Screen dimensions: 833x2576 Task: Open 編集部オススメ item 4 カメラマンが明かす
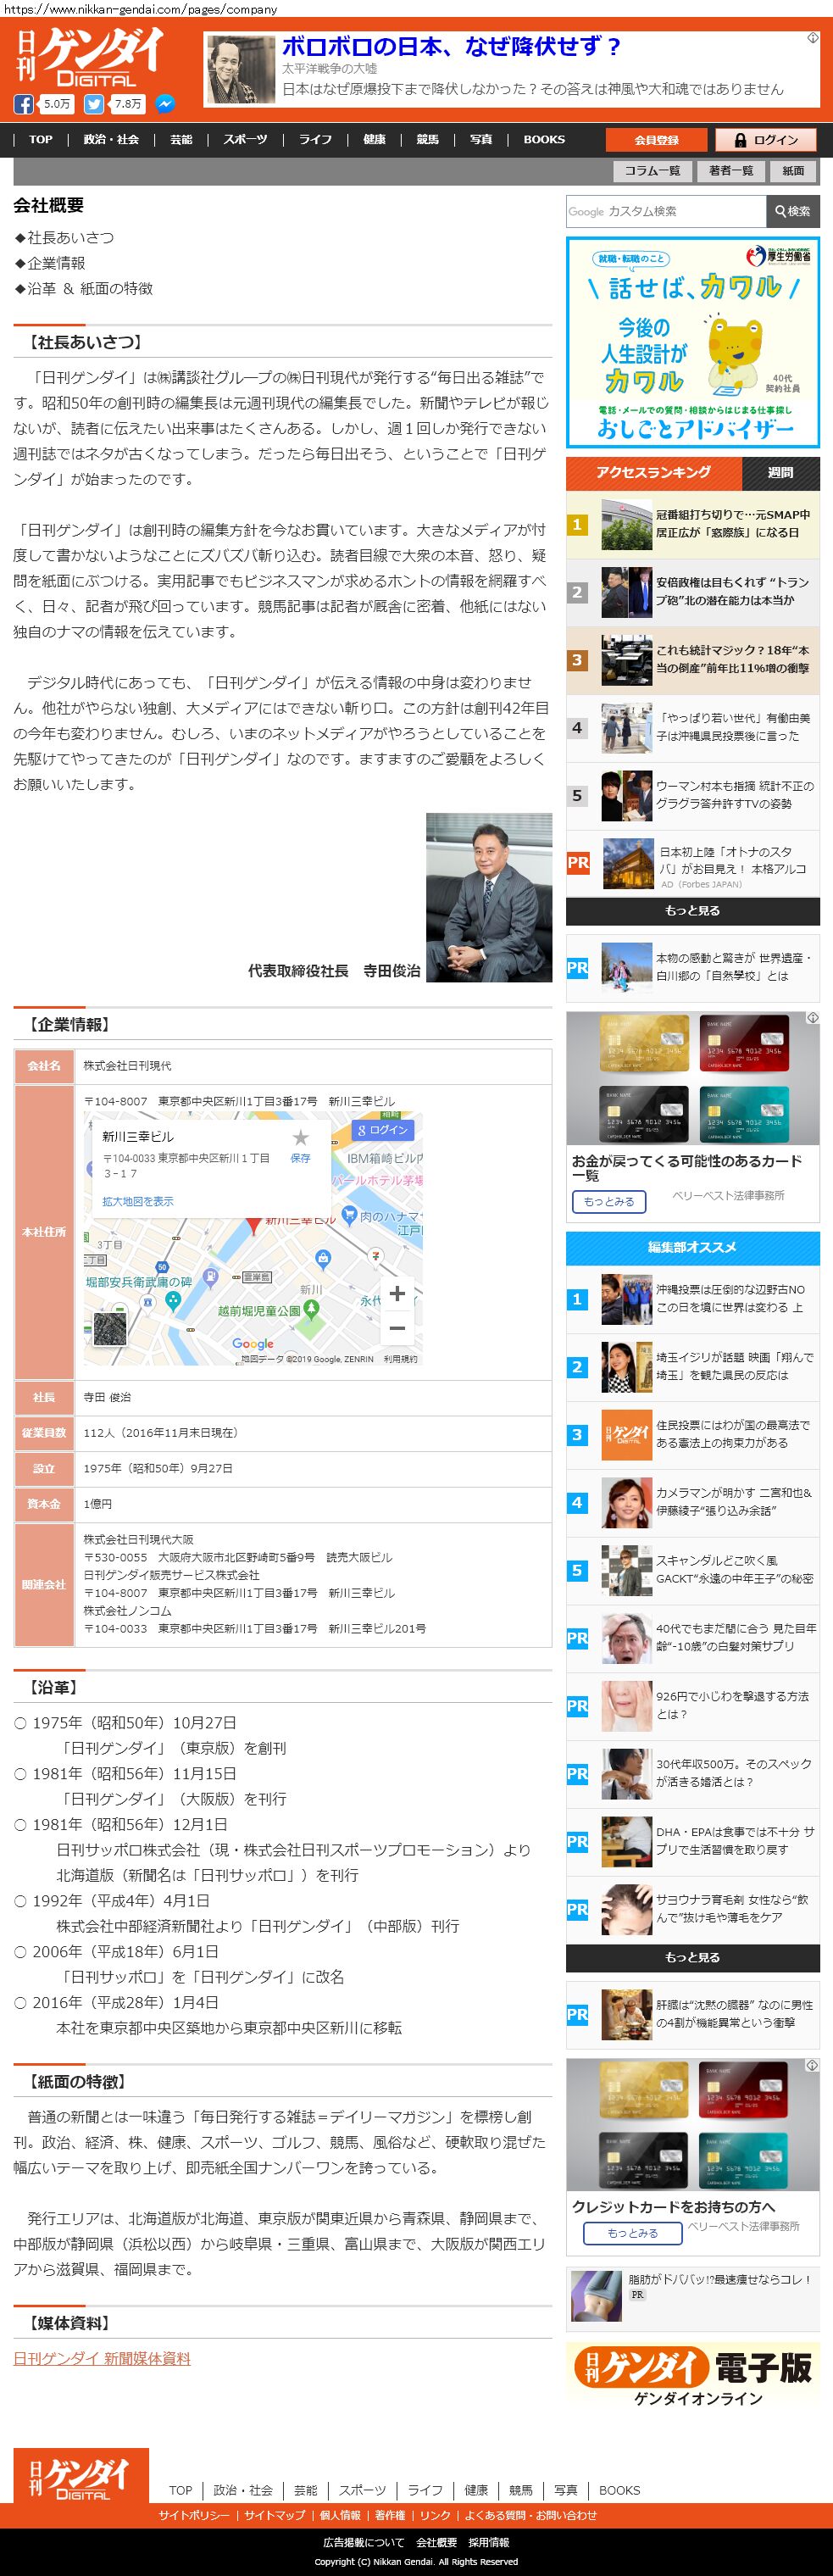[x=693, y=1503]
